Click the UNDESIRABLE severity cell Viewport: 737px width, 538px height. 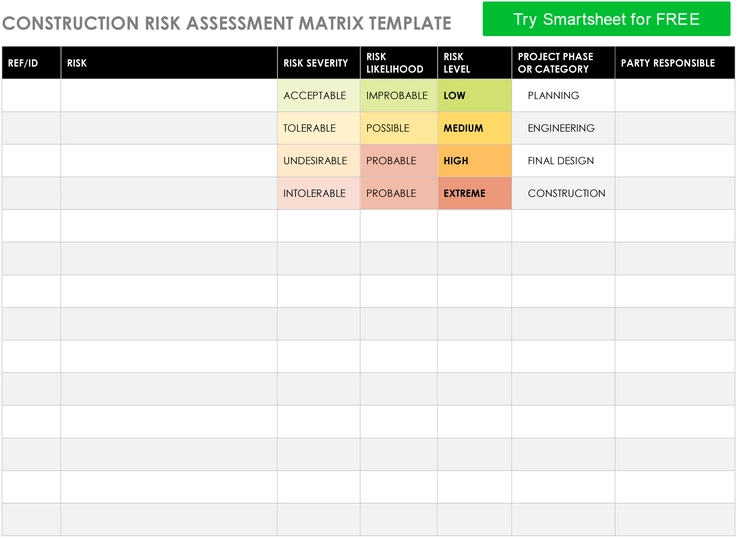319,161
